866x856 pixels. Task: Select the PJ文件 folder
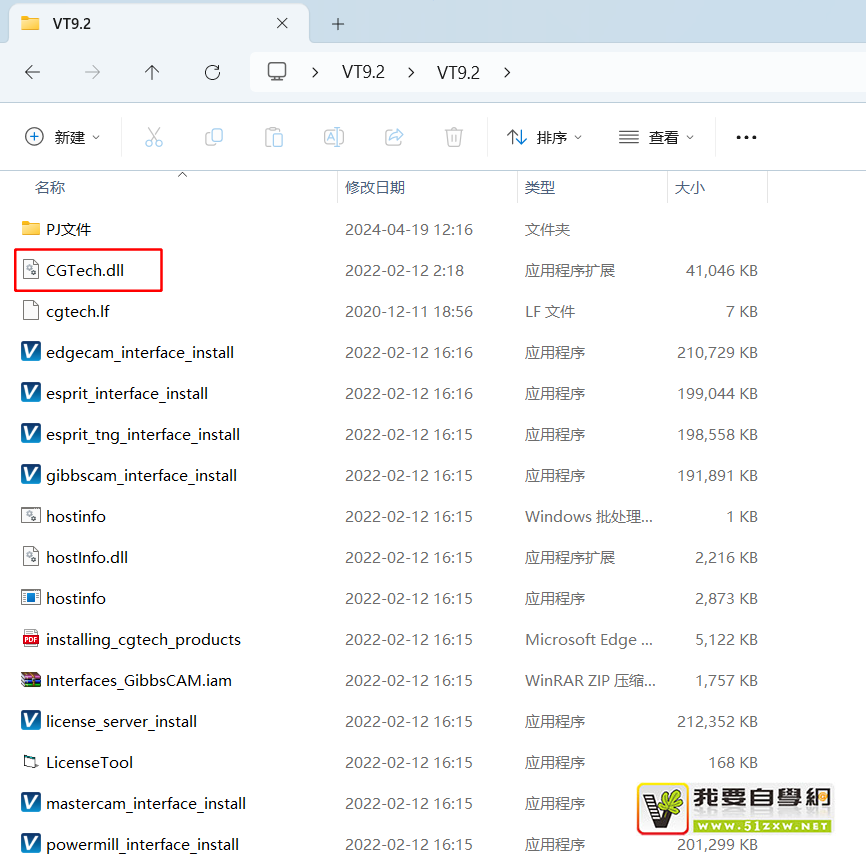click(x=68, y=229)
